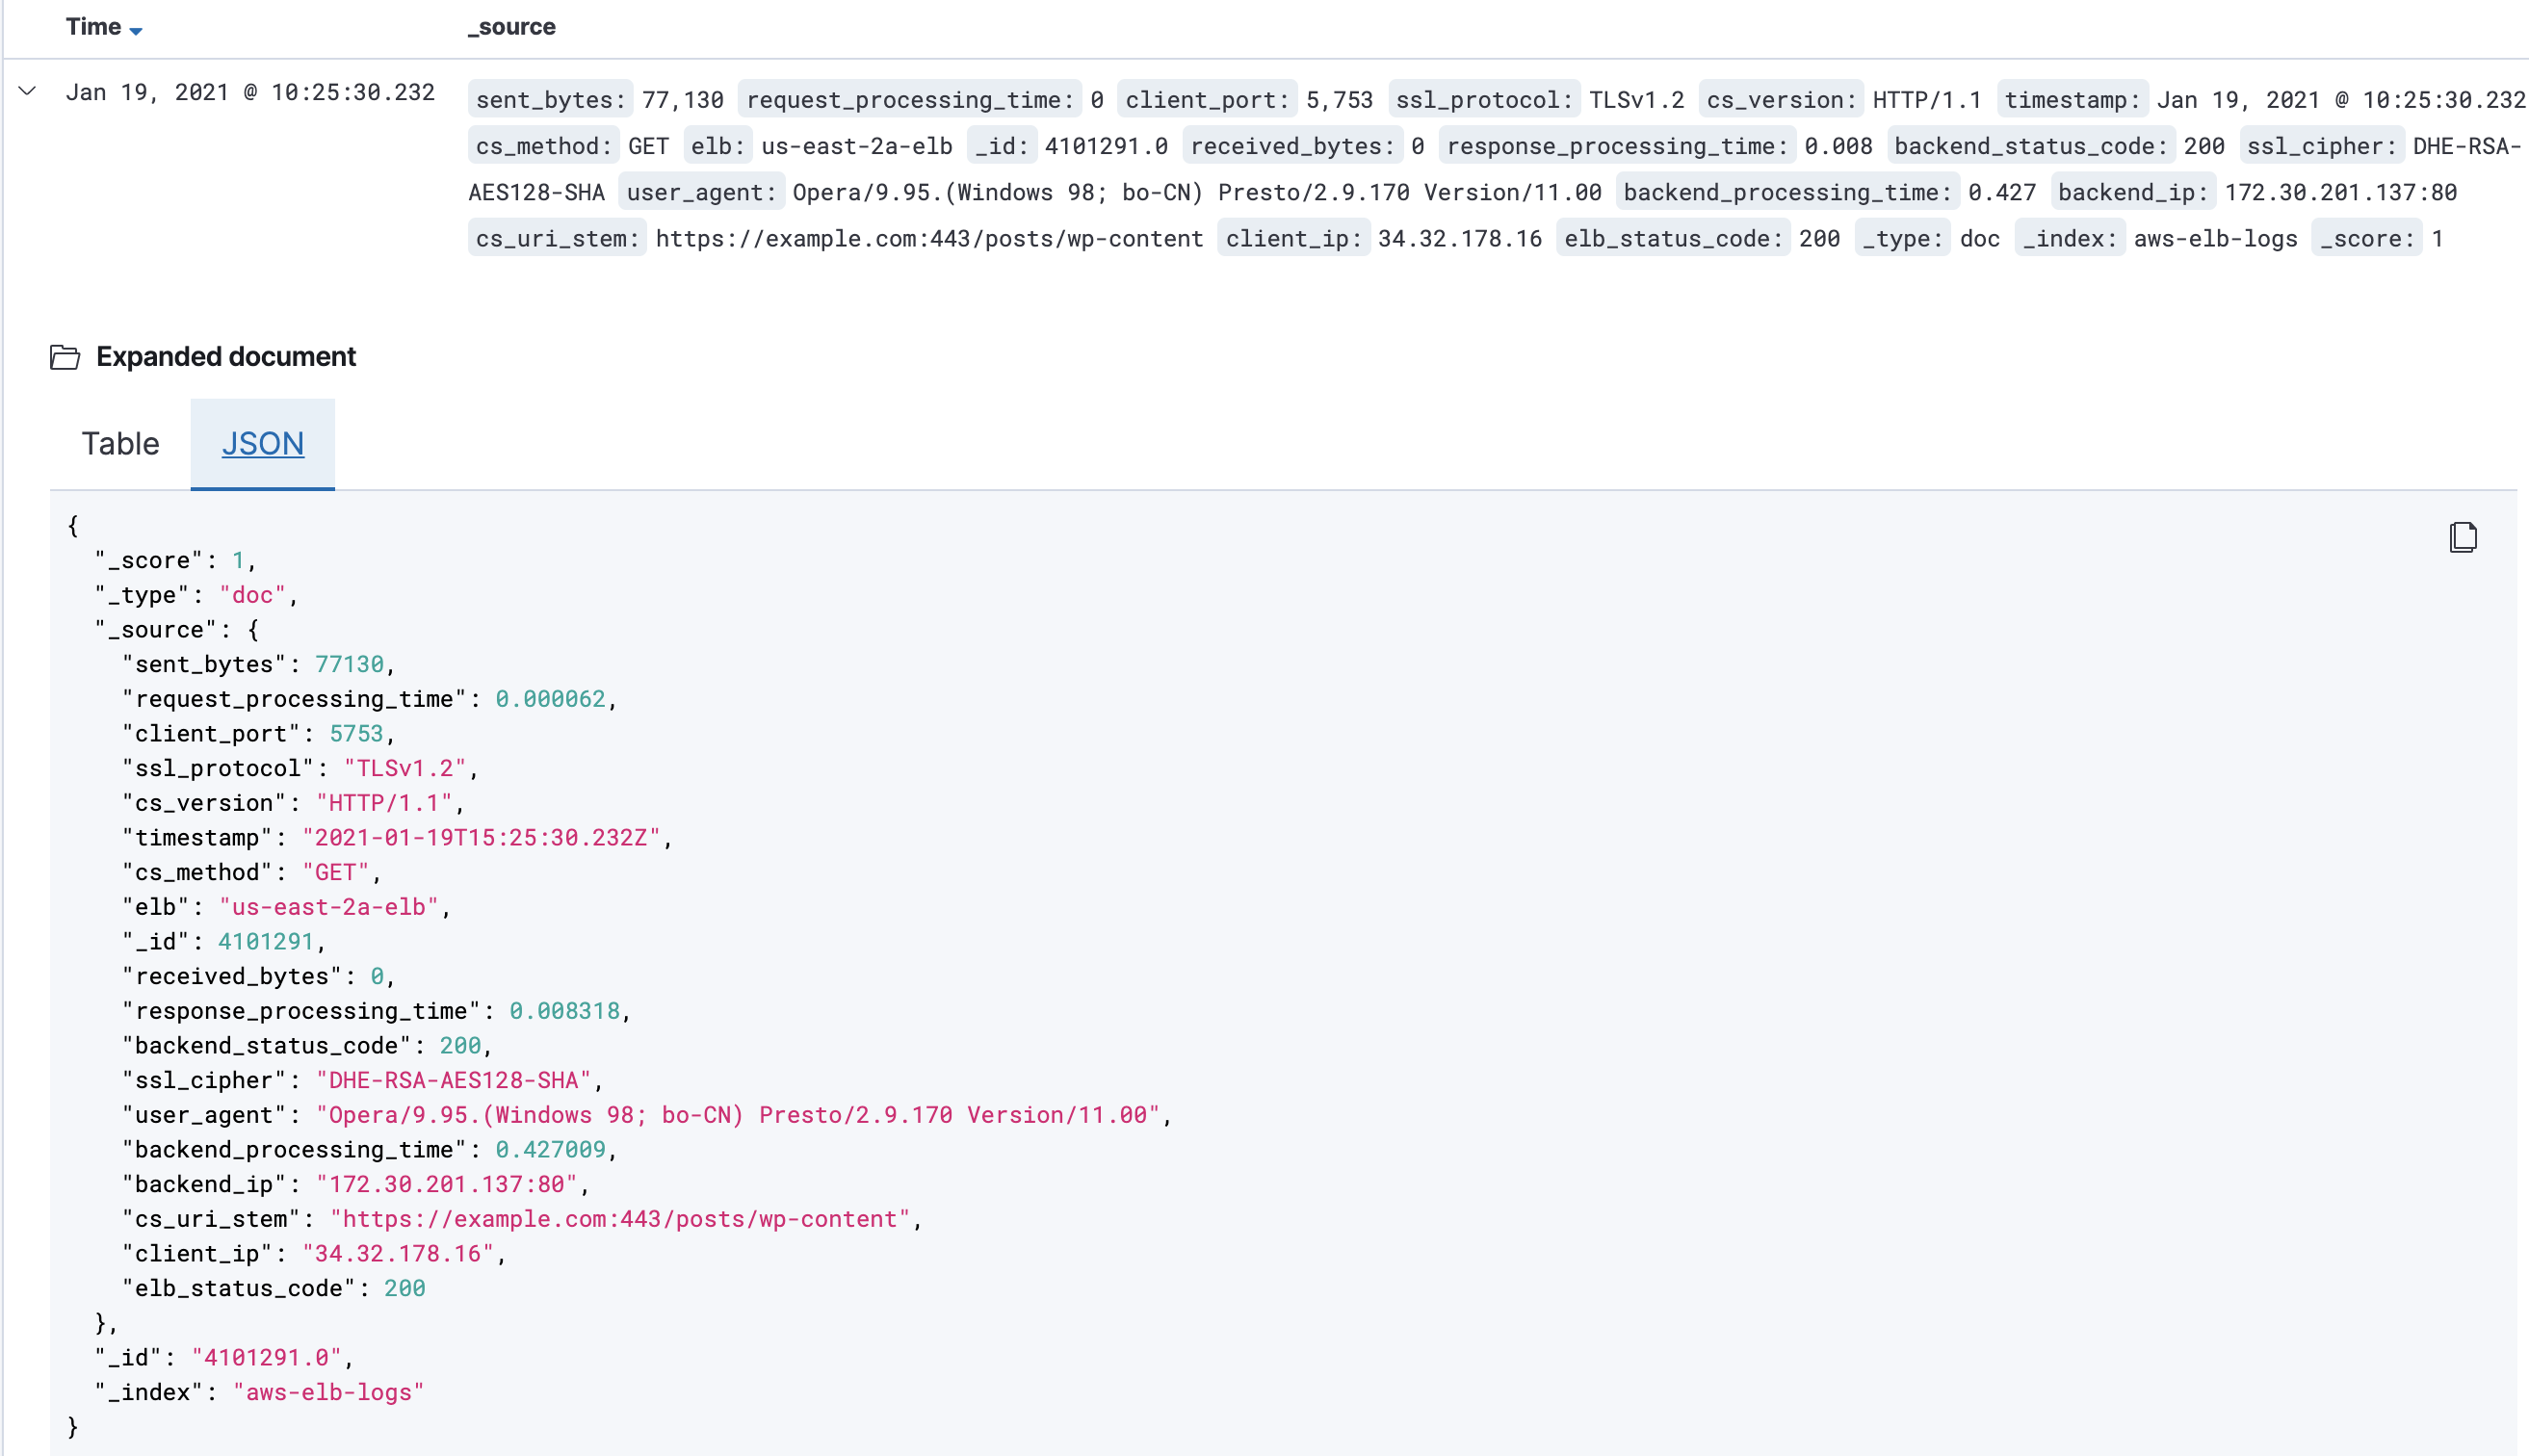The height and width of the screenshot is (1456, 2529).
Task: Click the user_agent field badge
Action: click(701, 192)
